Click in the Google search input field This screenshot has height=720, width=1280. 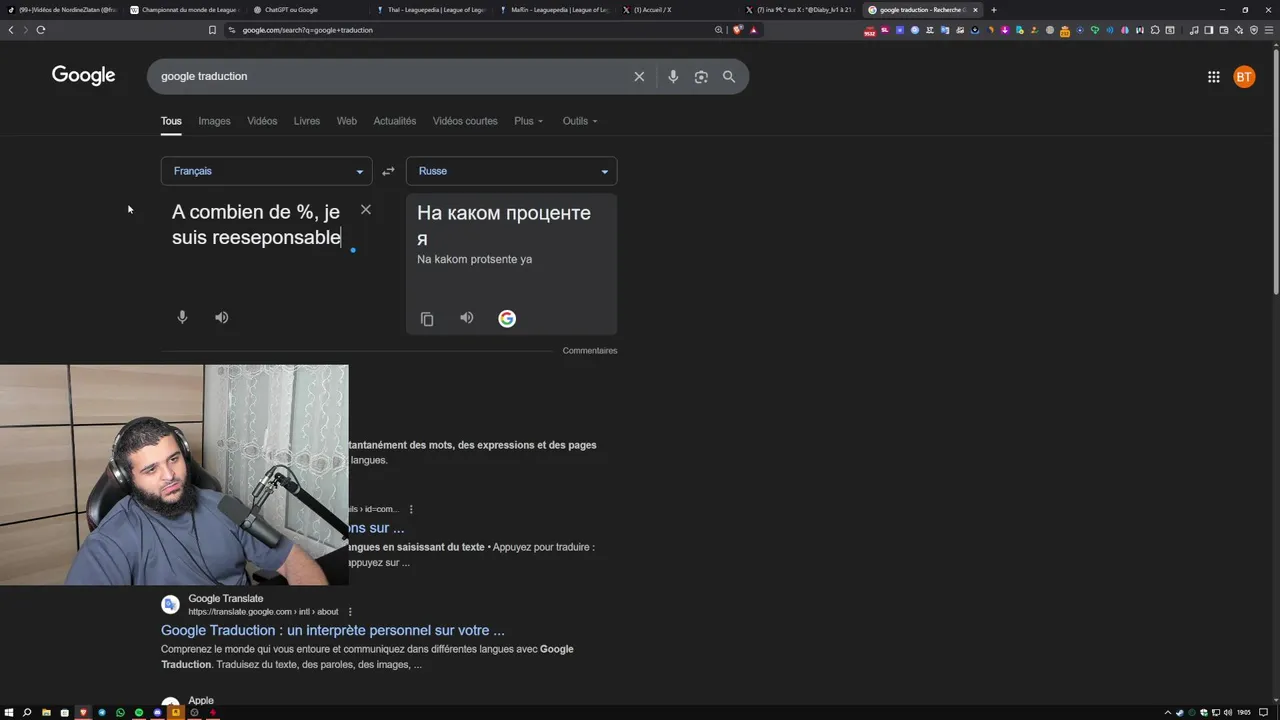coord(390,76)
